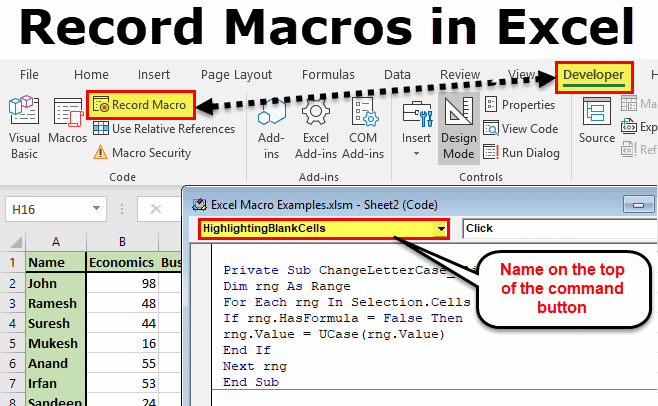Click the 'End Sub' code line
This screenshot has width=658, height=406.
tap(251, 382)
